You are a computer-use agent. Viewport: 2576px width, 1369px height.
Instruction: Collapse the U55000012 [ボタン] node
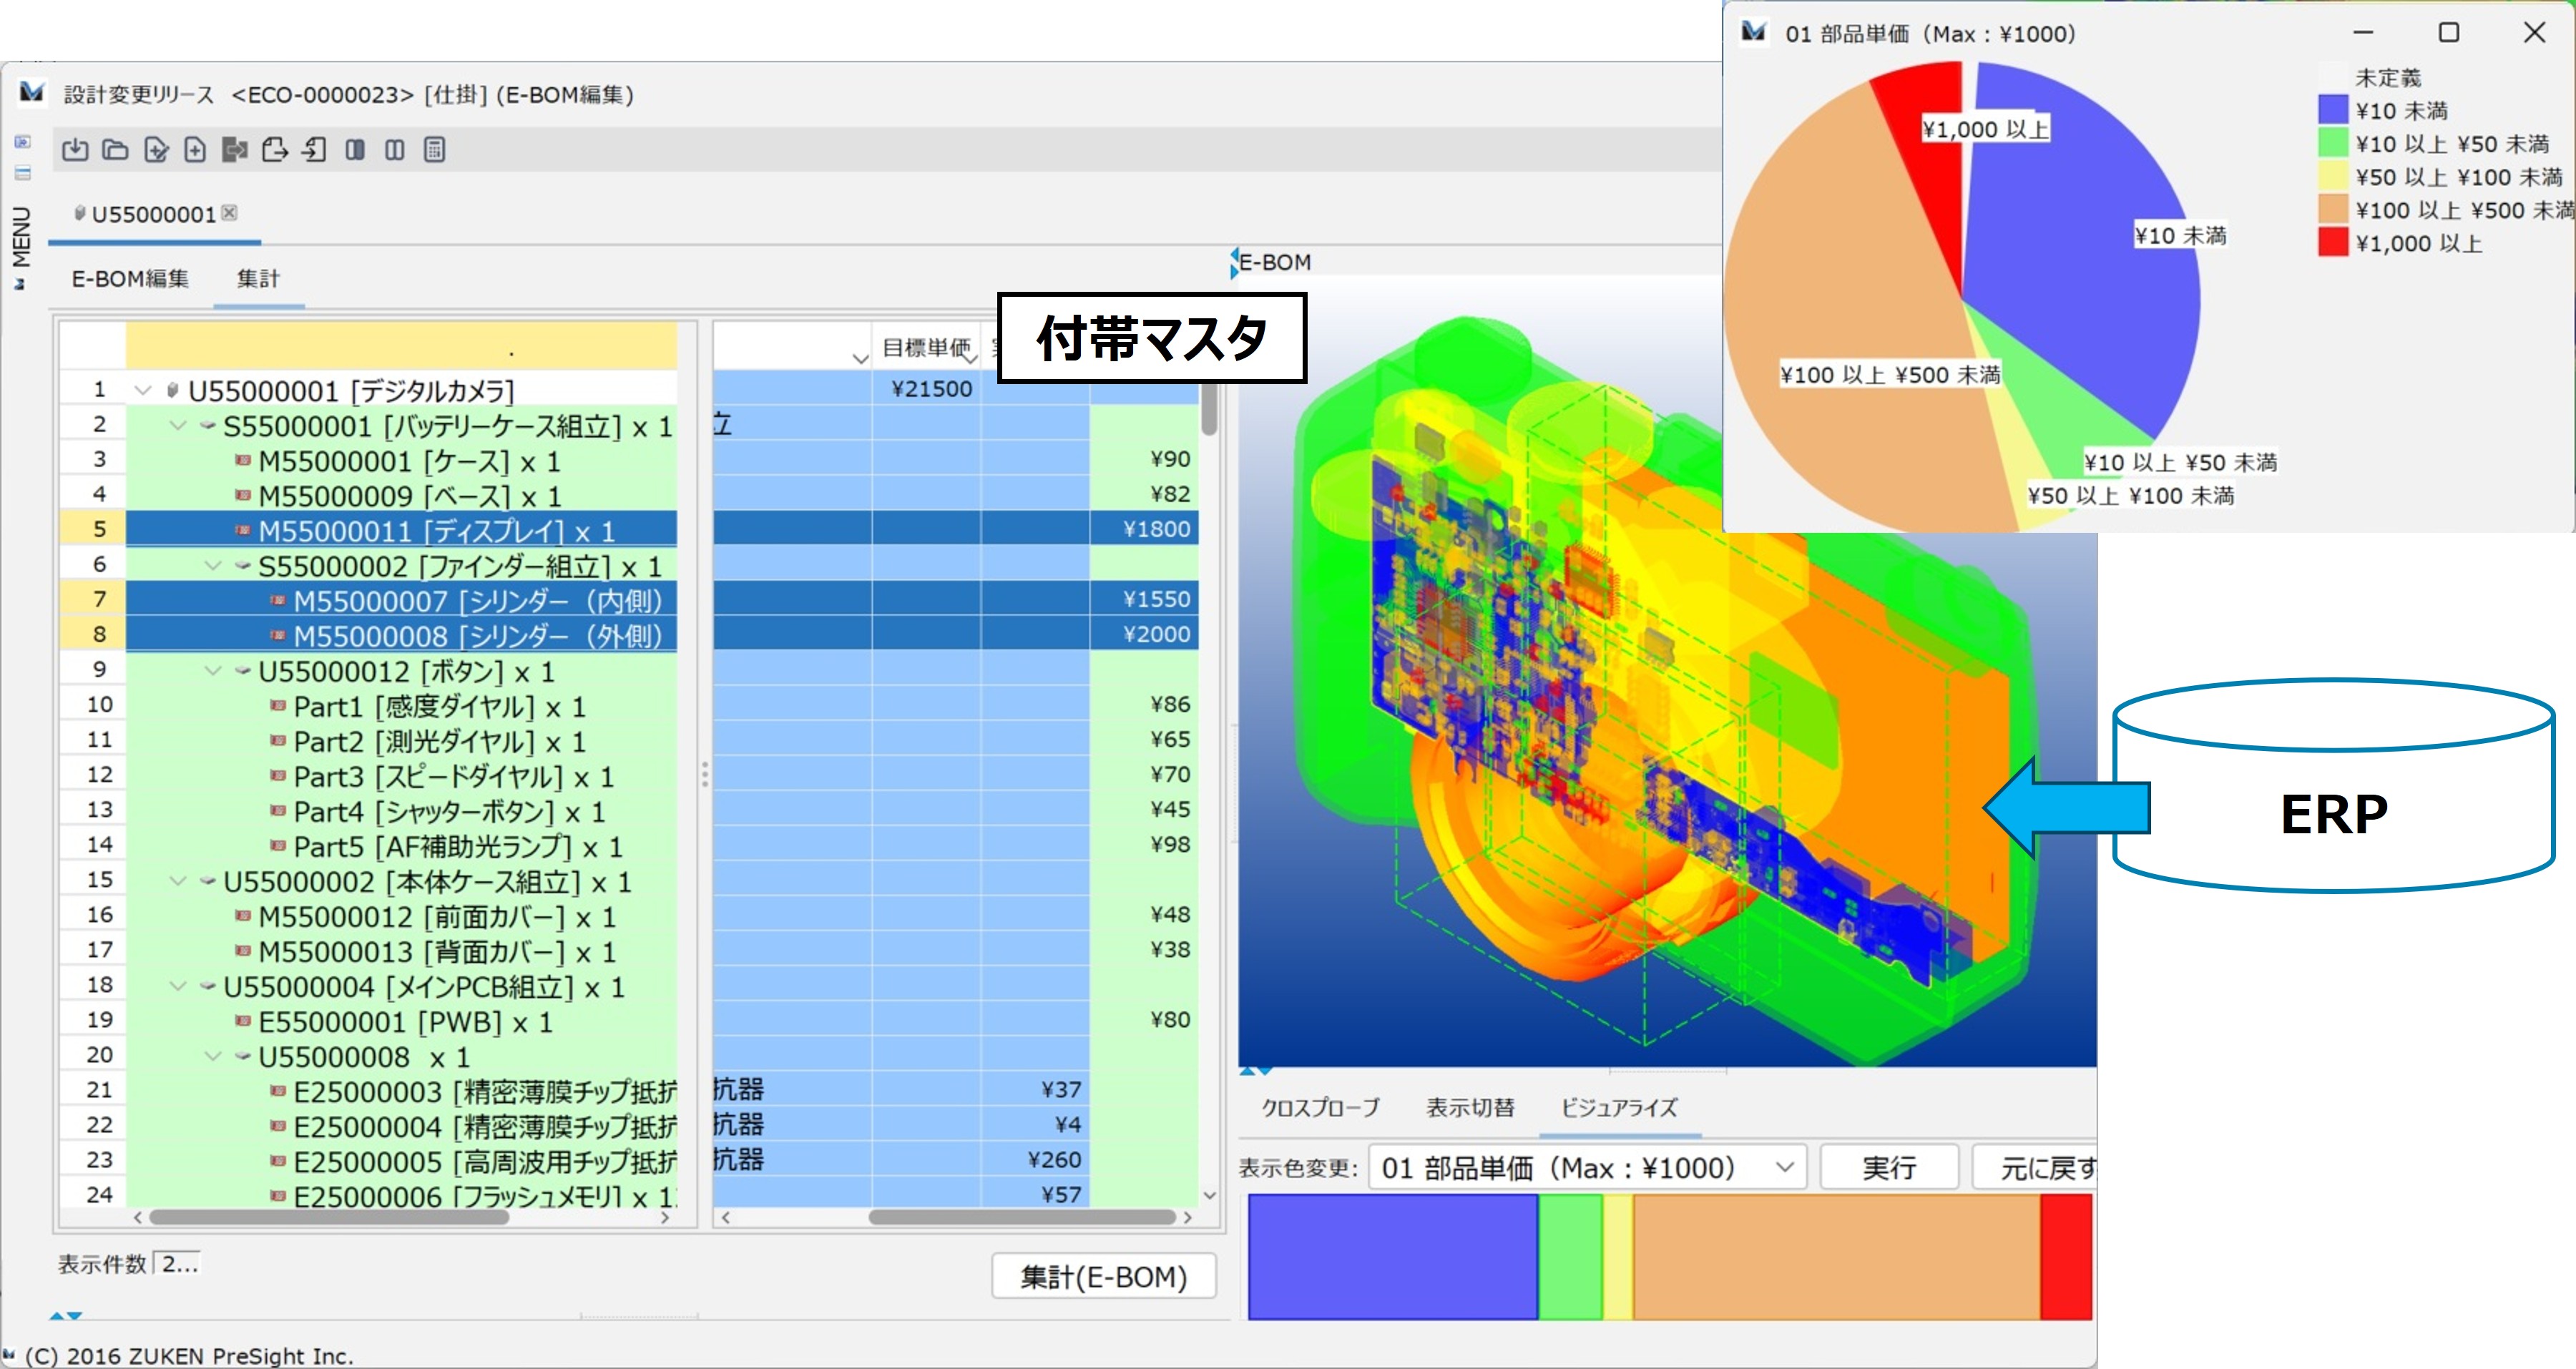(x=213, y=670)
